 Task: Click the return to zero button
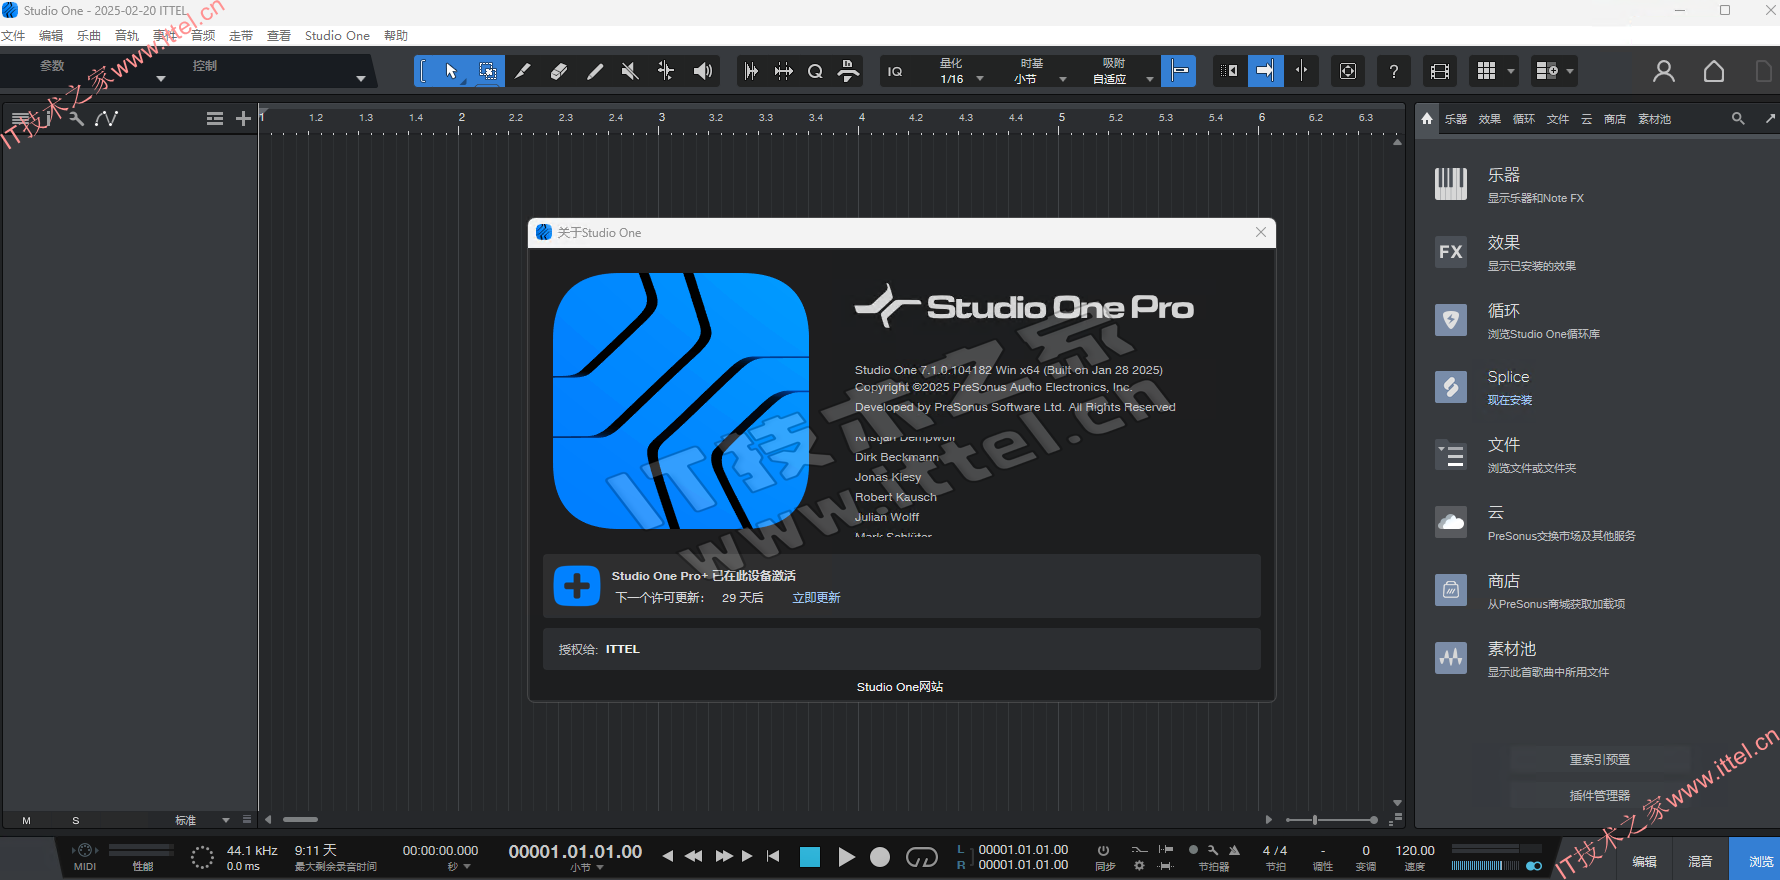pyautogui.click(x=773, y=856)
